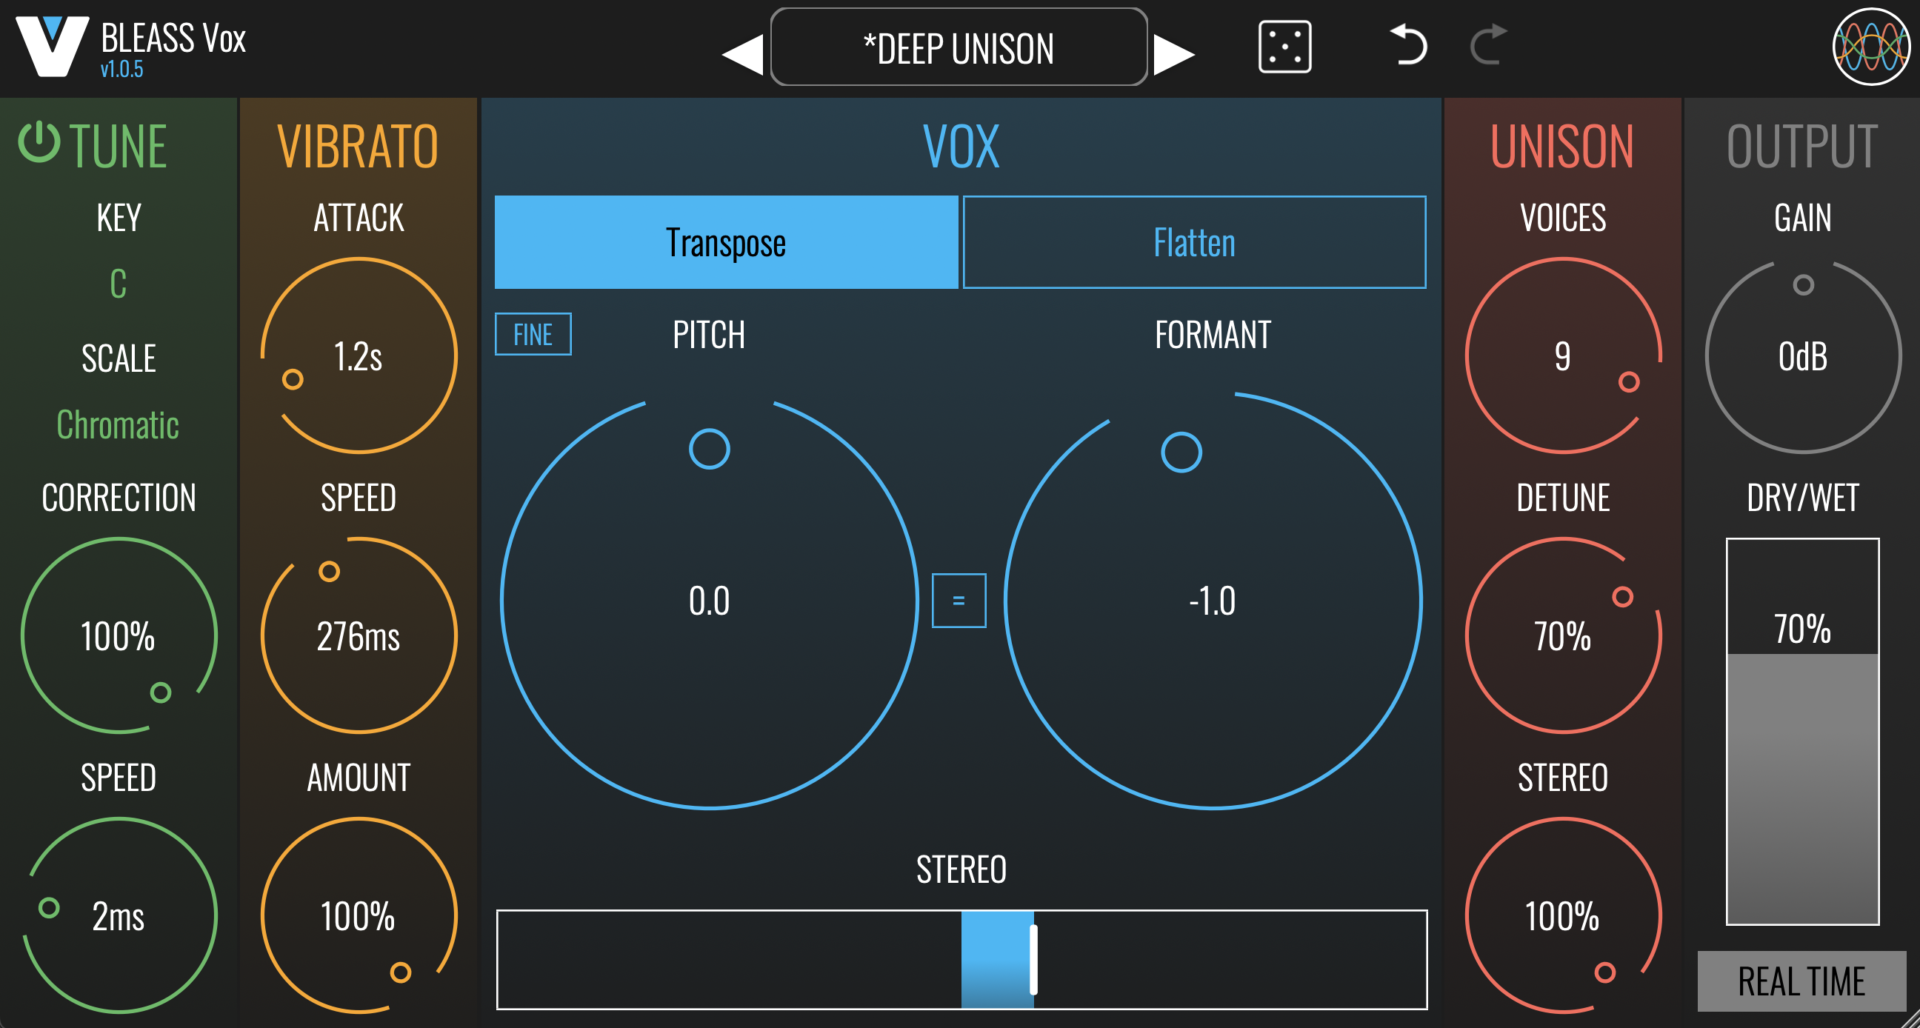Click the Vox Stereo width slider

click(x=961, y=959)
